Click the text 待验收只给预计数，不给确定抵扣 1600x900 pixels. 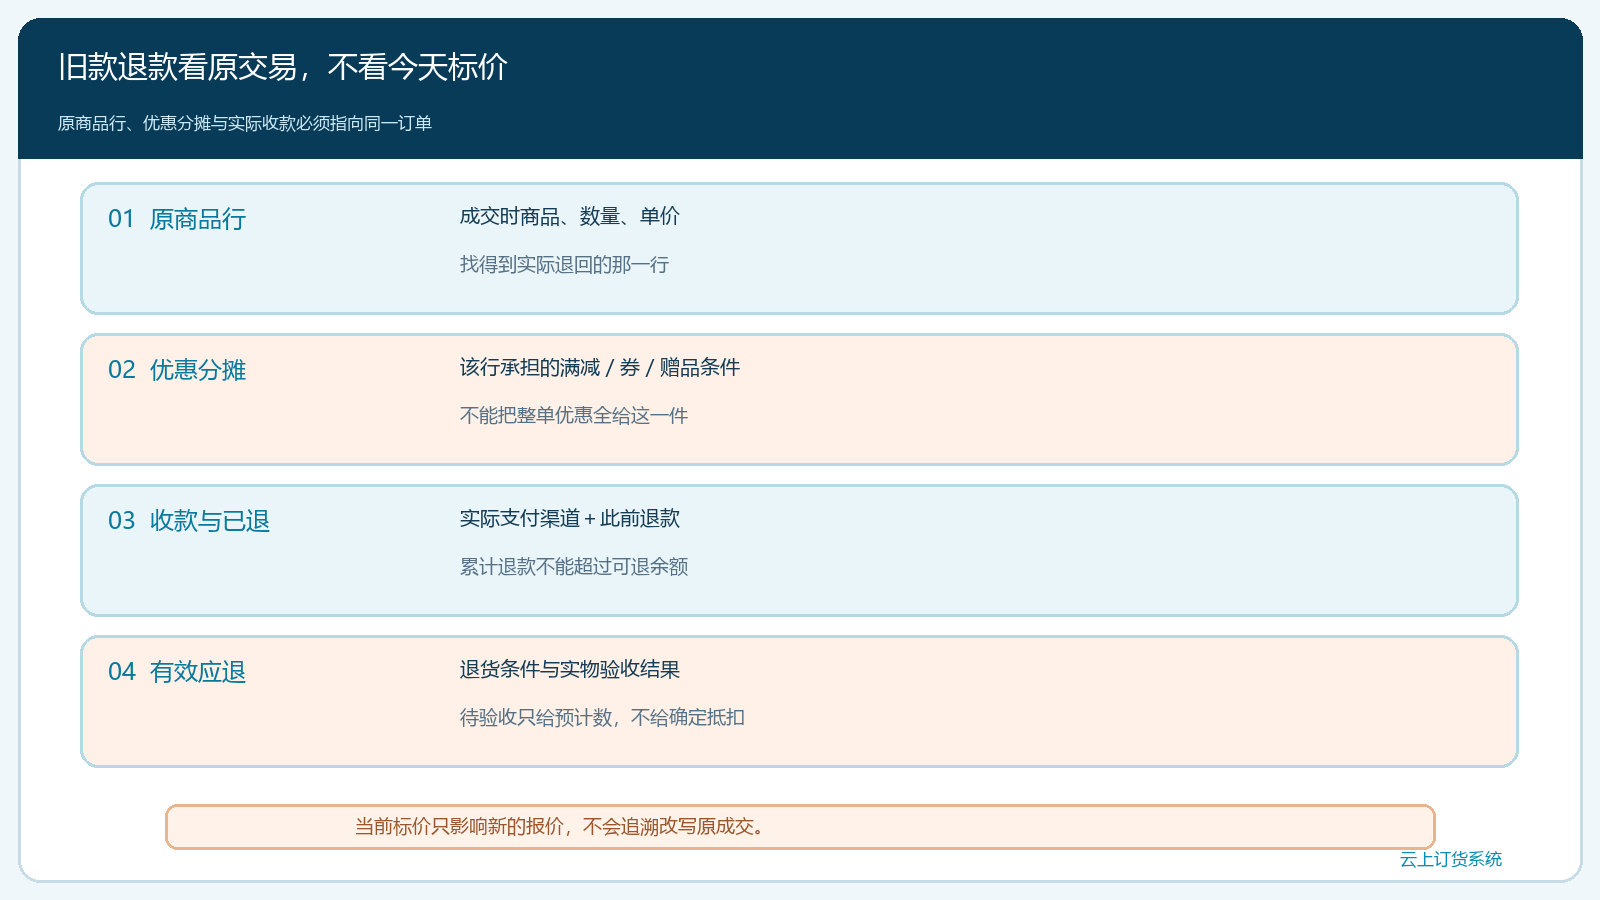(x=602, y=718)
